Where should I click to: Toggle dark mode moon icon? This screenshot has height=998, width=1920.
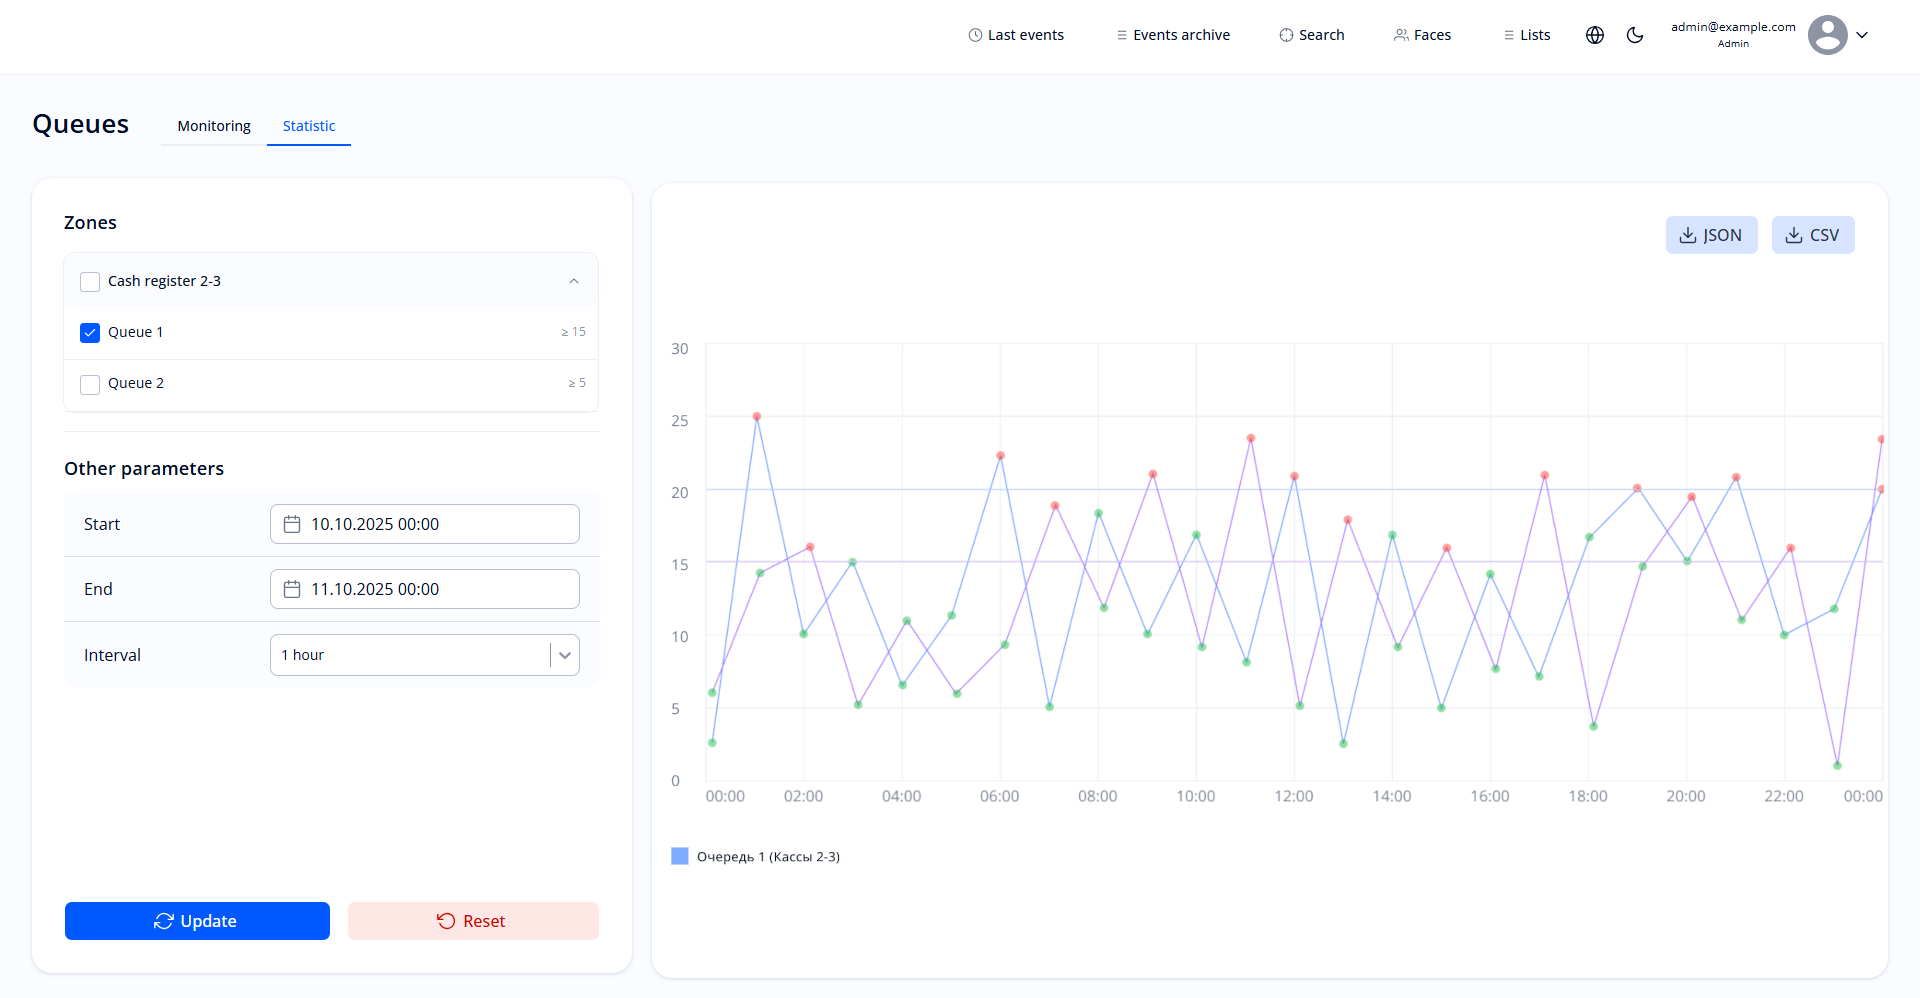(x=1635, y=35)
